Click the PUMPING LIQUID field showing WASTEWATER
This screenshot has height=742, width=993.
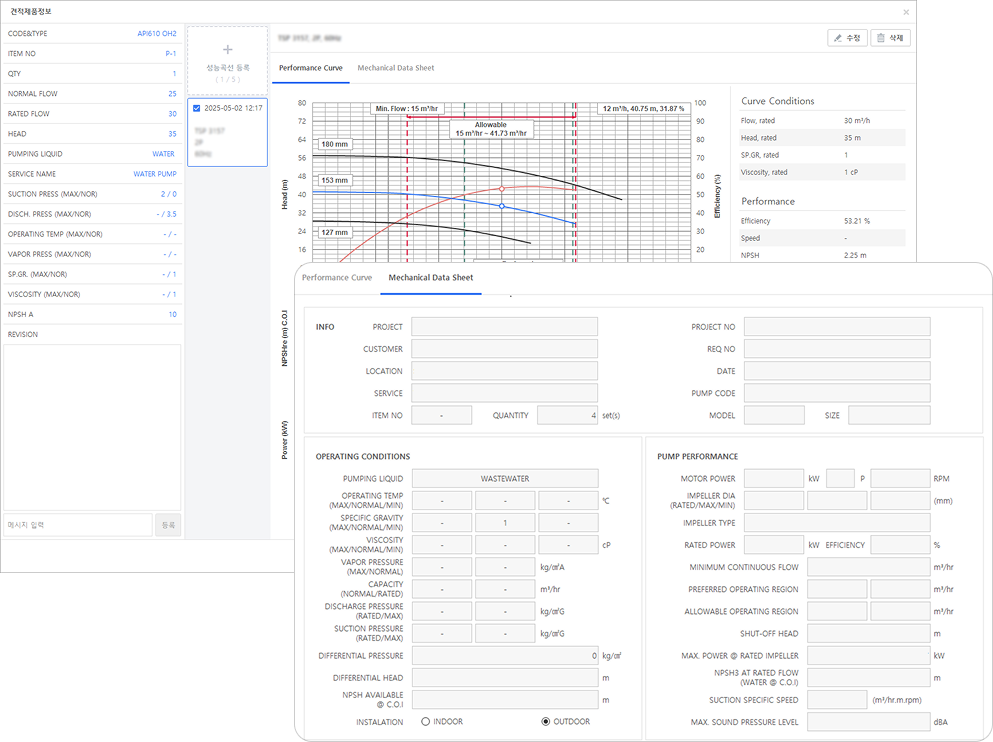pos(504,479)
